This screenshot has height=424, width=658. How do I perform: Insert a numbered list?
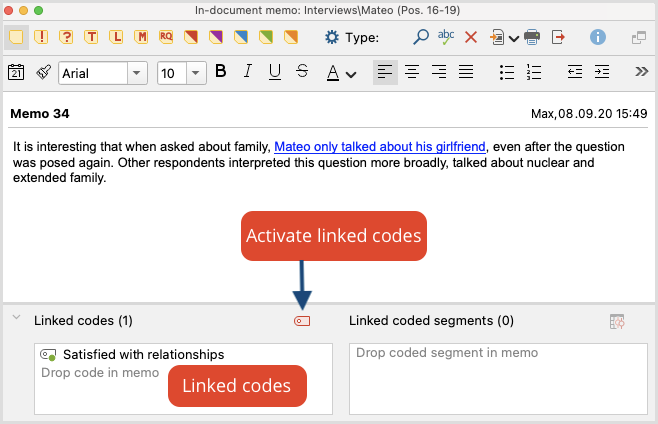(x=534, y=72)
